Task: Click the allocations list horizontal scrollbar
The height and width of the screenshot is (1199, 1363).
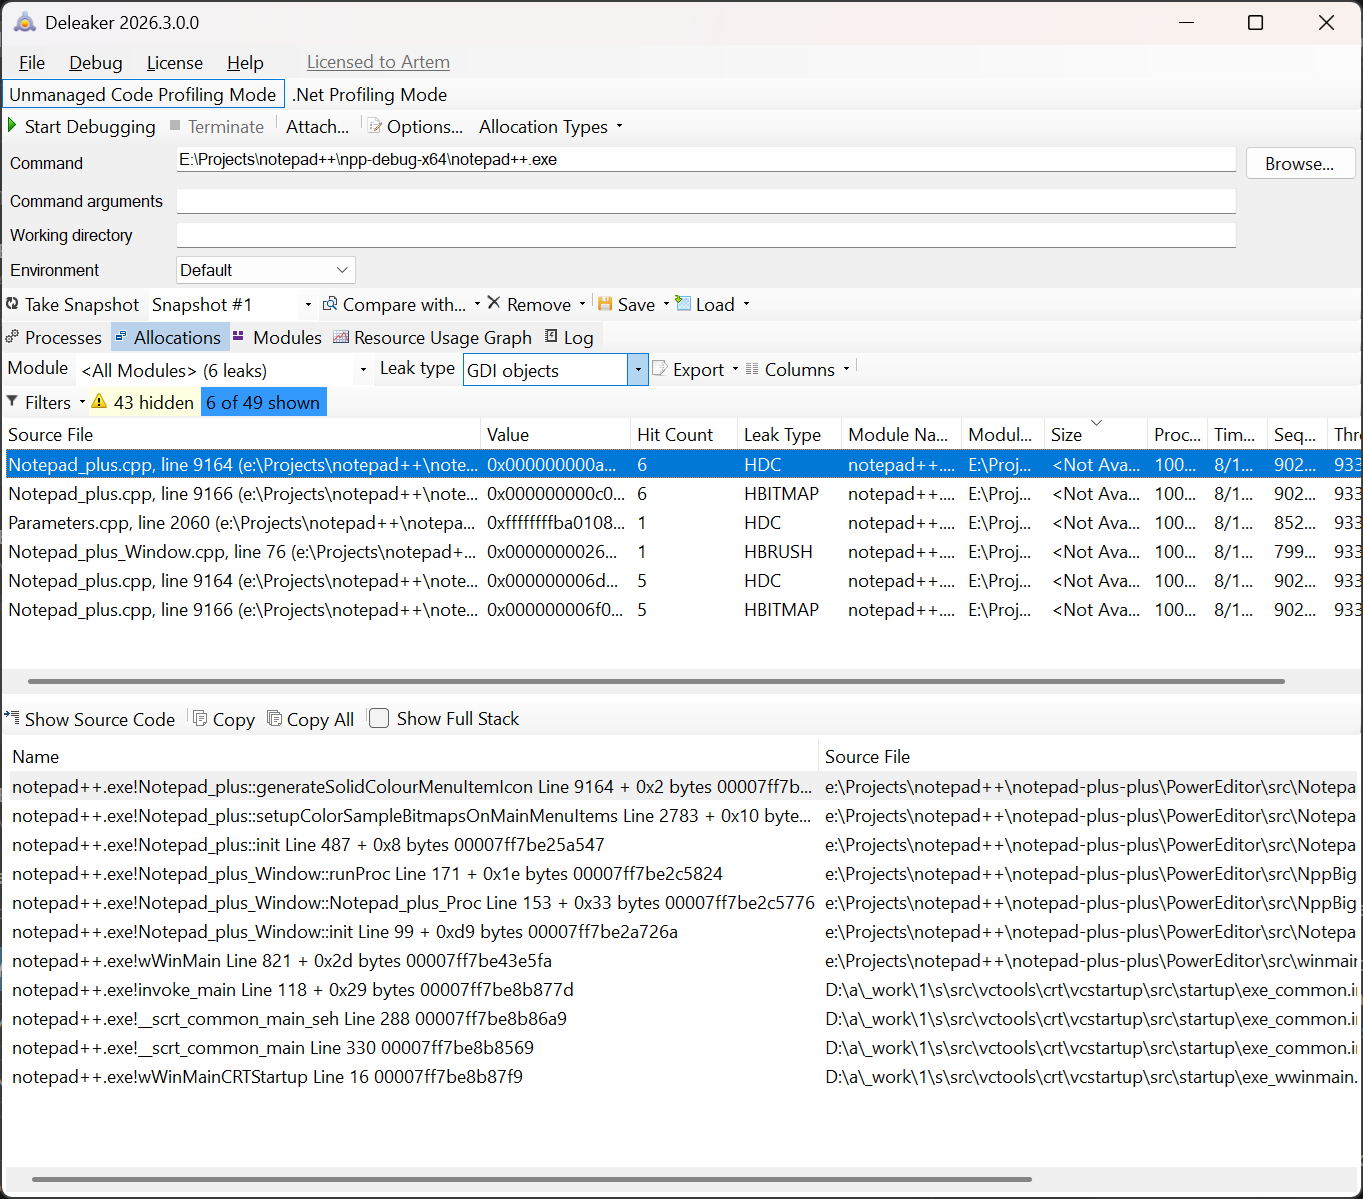Action: click(x=656, y=681)
